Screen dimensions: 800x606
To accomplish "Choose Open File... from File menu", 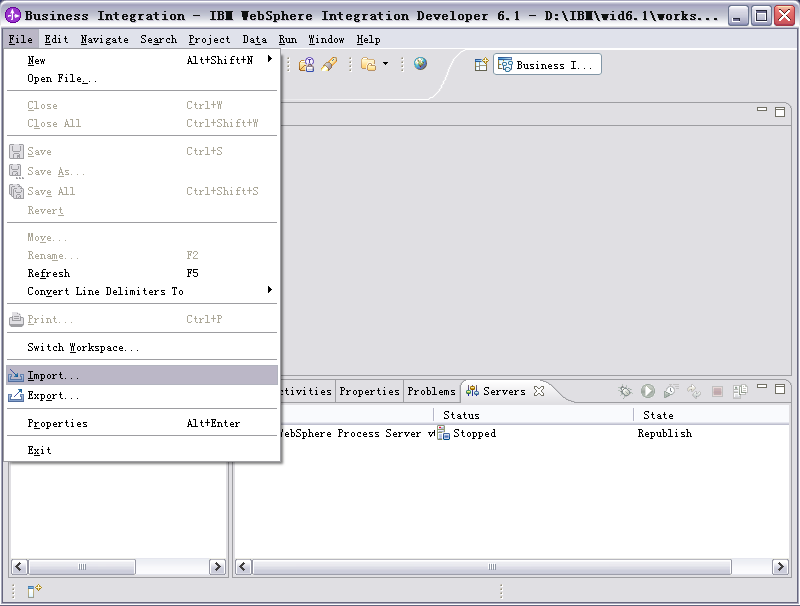I will tap(142, 79).
